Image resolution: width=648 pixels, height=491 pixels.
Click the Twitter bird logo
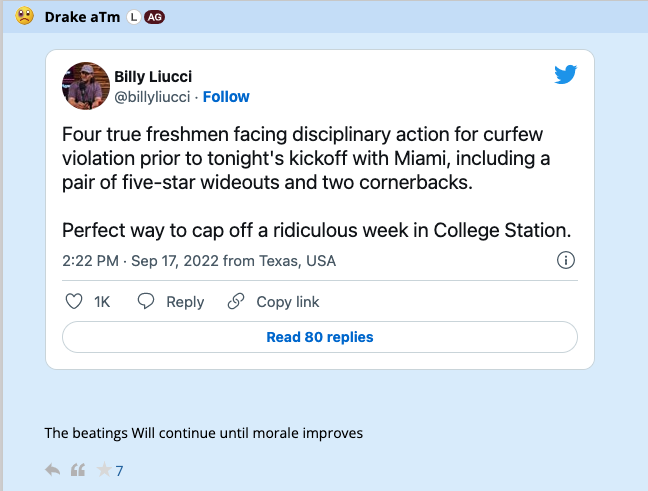click(565, 74)
